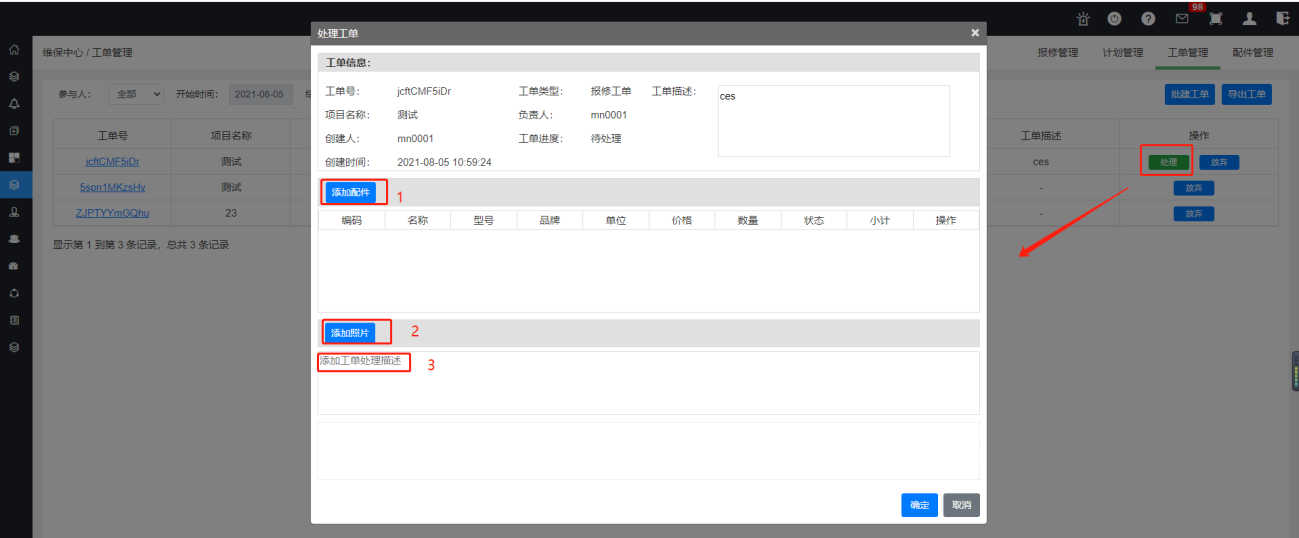This screenshot has height=538, width=1299.
Task: Open work order link 5spn1MKzsHv
Action: click(x=112, y=187)
